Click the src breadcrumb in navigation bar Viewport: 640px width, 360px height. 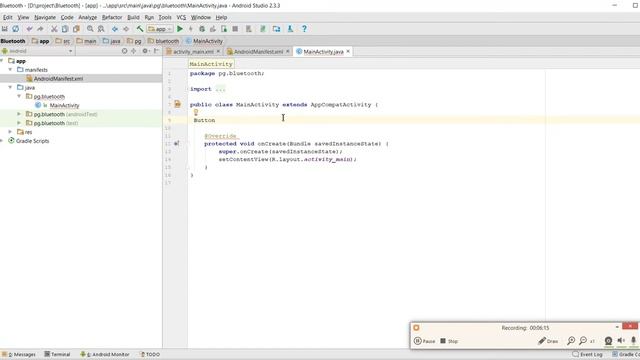(63, 41)
